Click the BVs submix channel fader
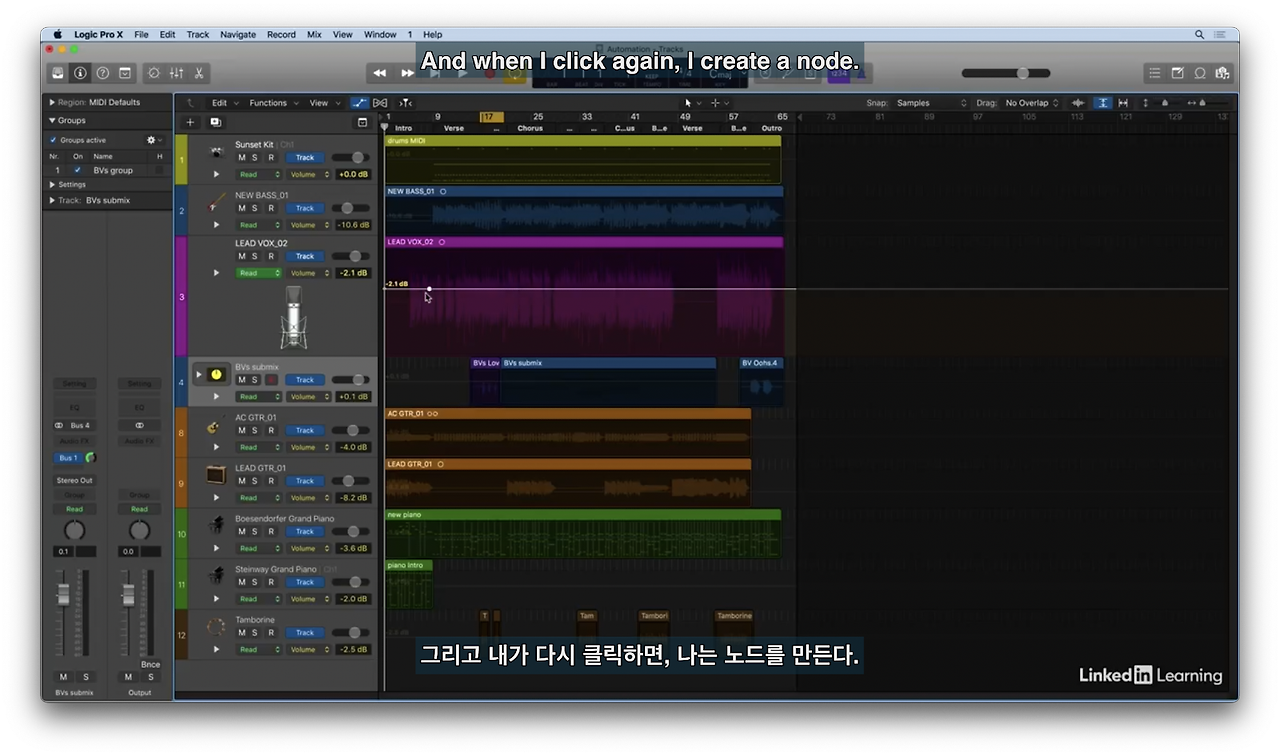 [63, 595]
